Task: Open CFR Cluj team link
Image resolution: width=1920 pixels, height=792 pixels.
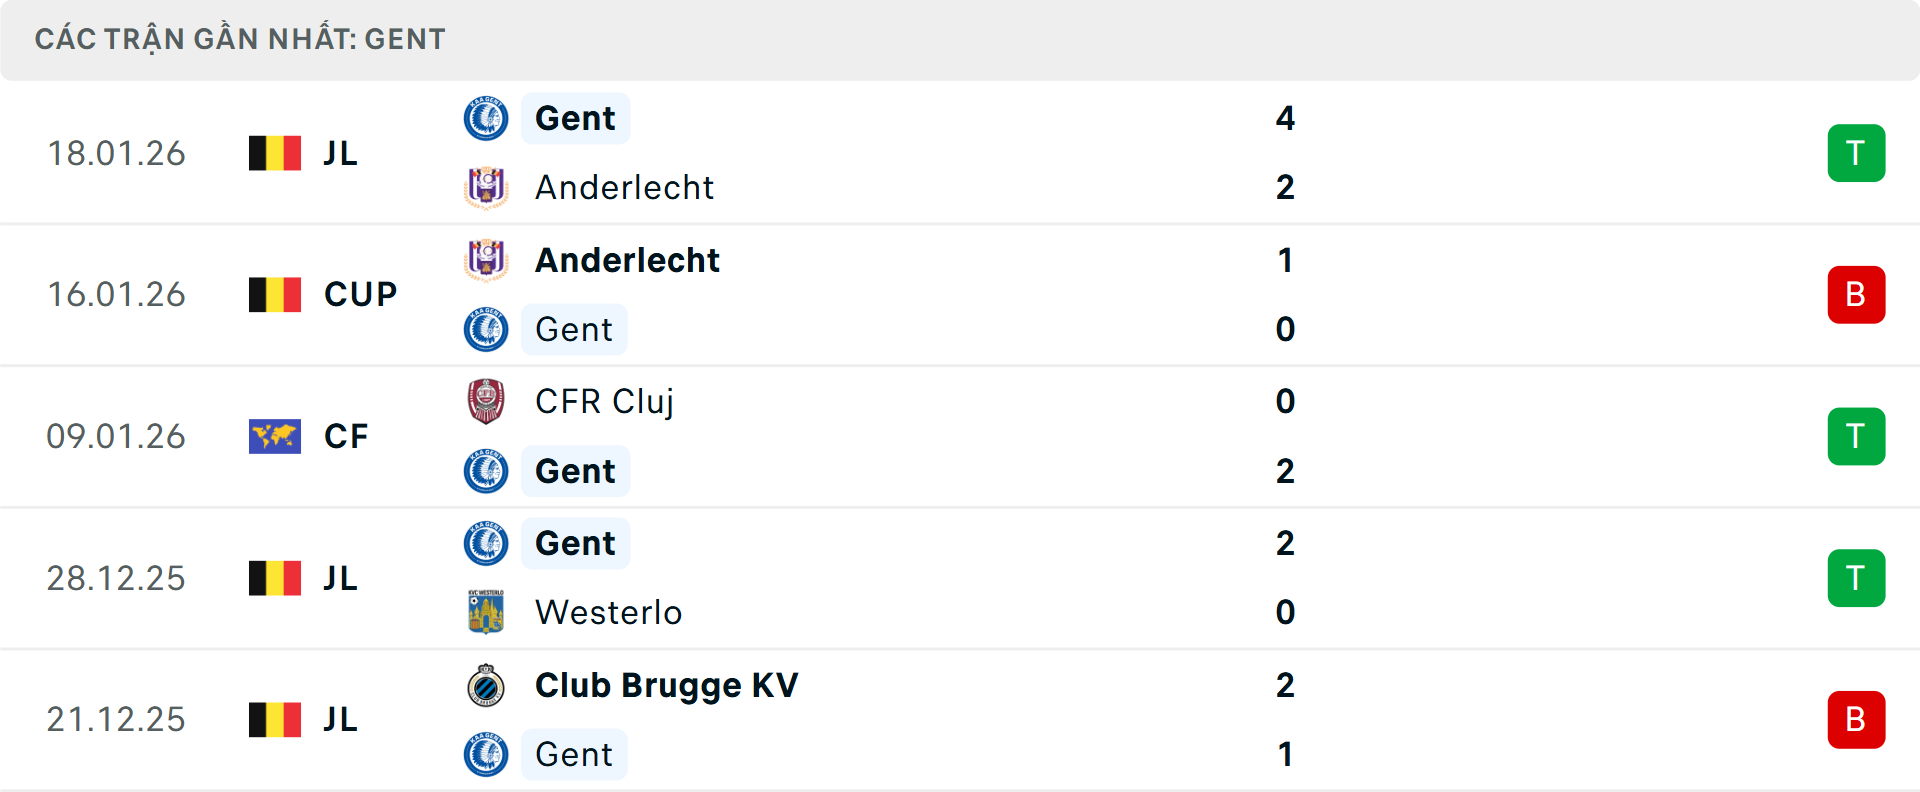Action: coord(604,401)
